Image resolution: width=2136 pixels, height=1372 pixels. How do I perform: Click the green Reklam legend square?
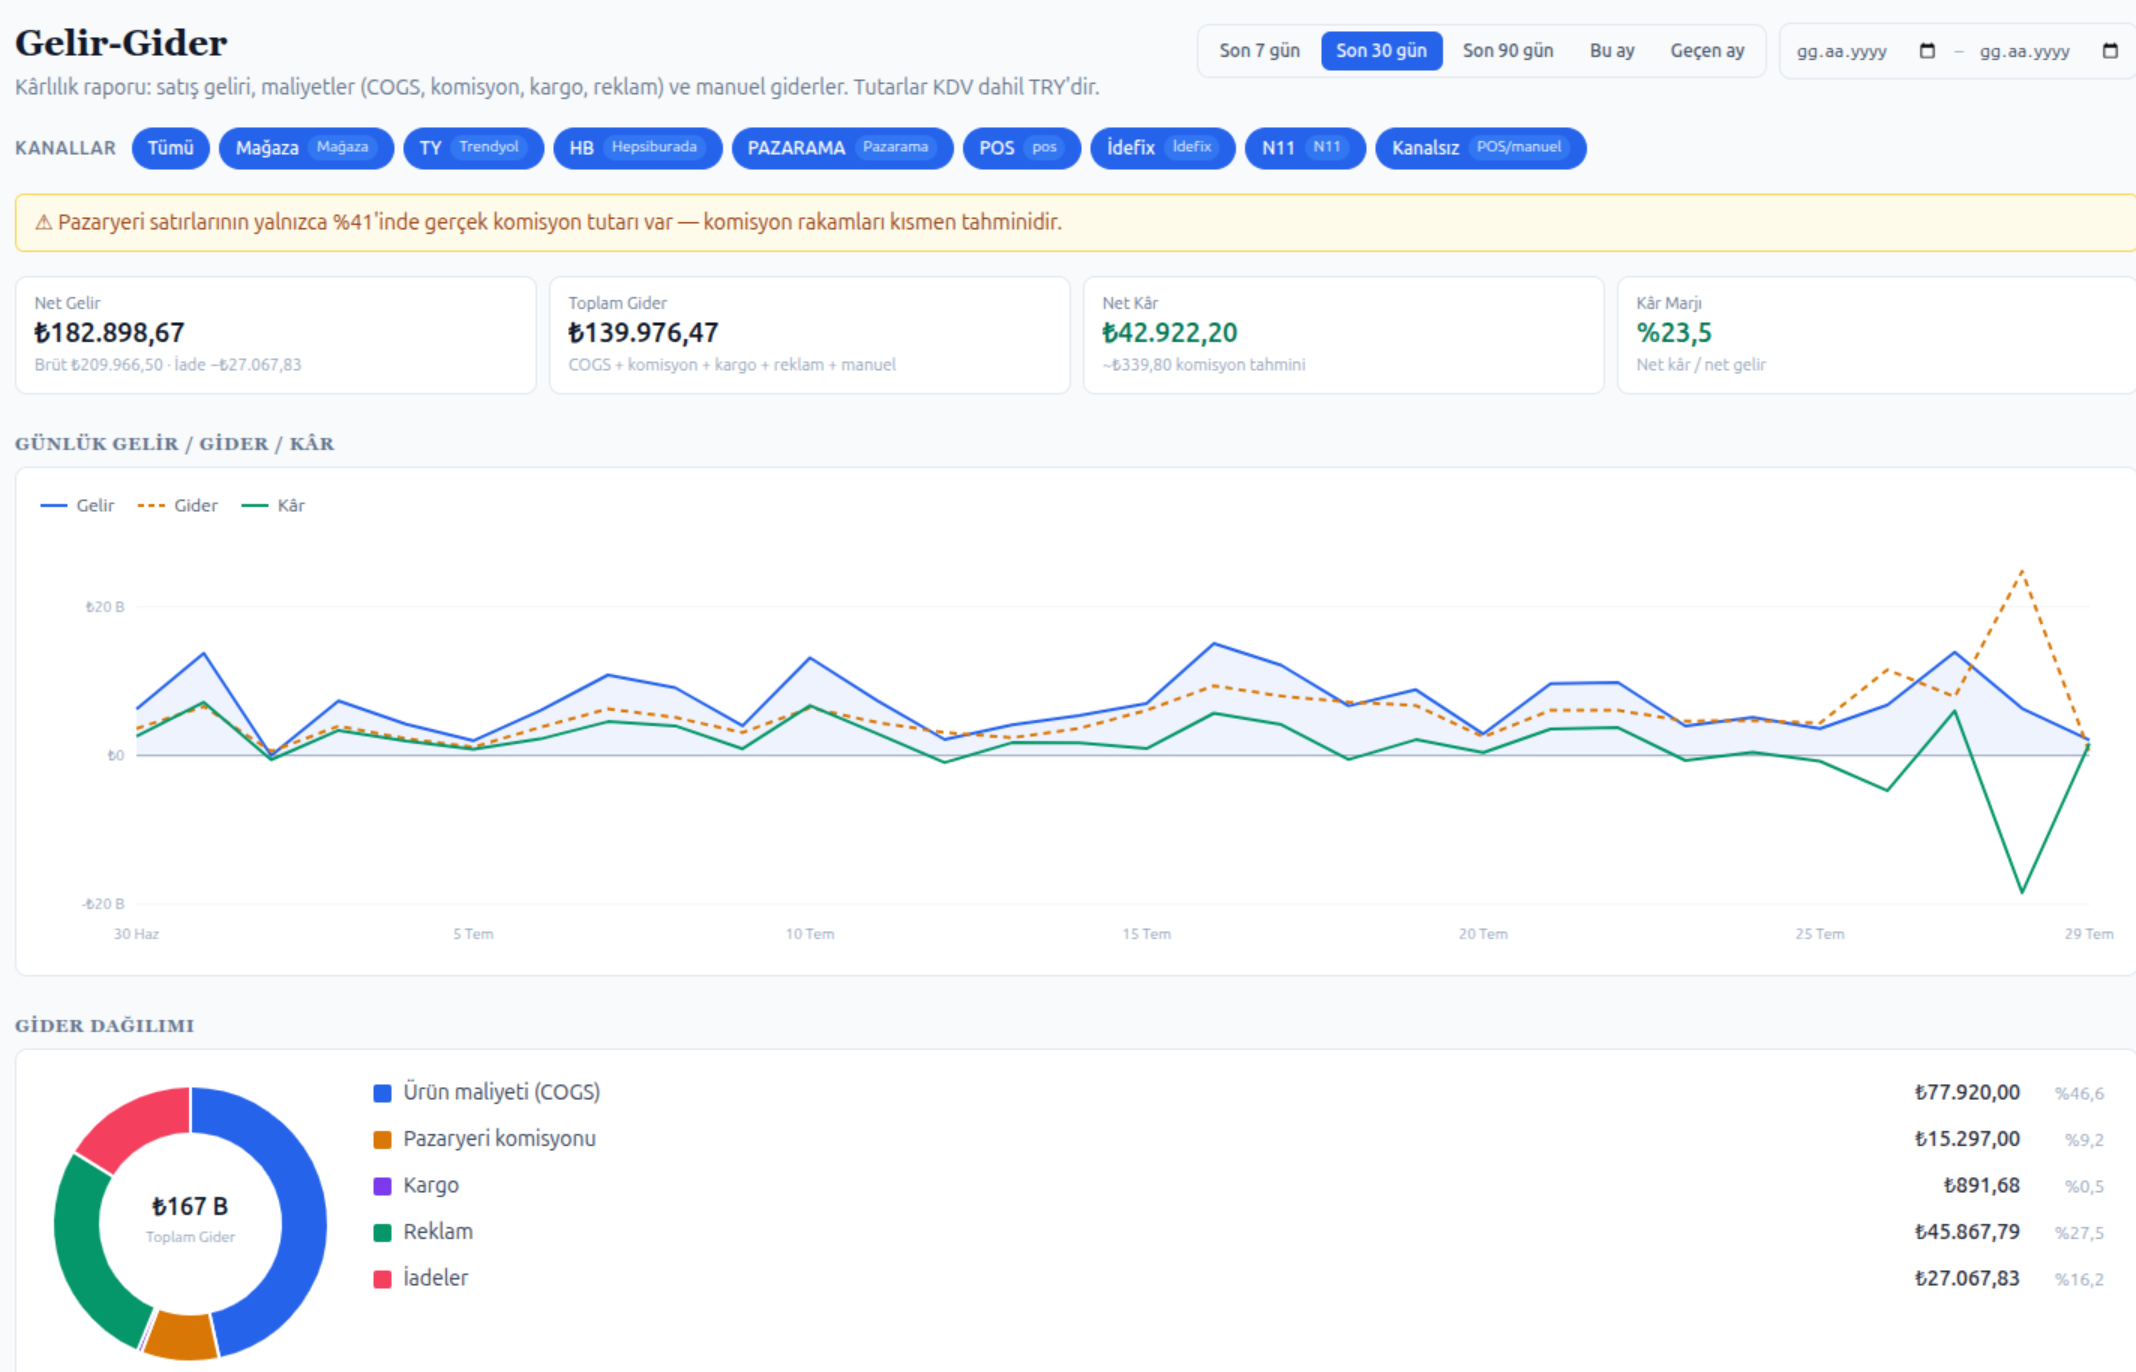tap(382, 1233)
